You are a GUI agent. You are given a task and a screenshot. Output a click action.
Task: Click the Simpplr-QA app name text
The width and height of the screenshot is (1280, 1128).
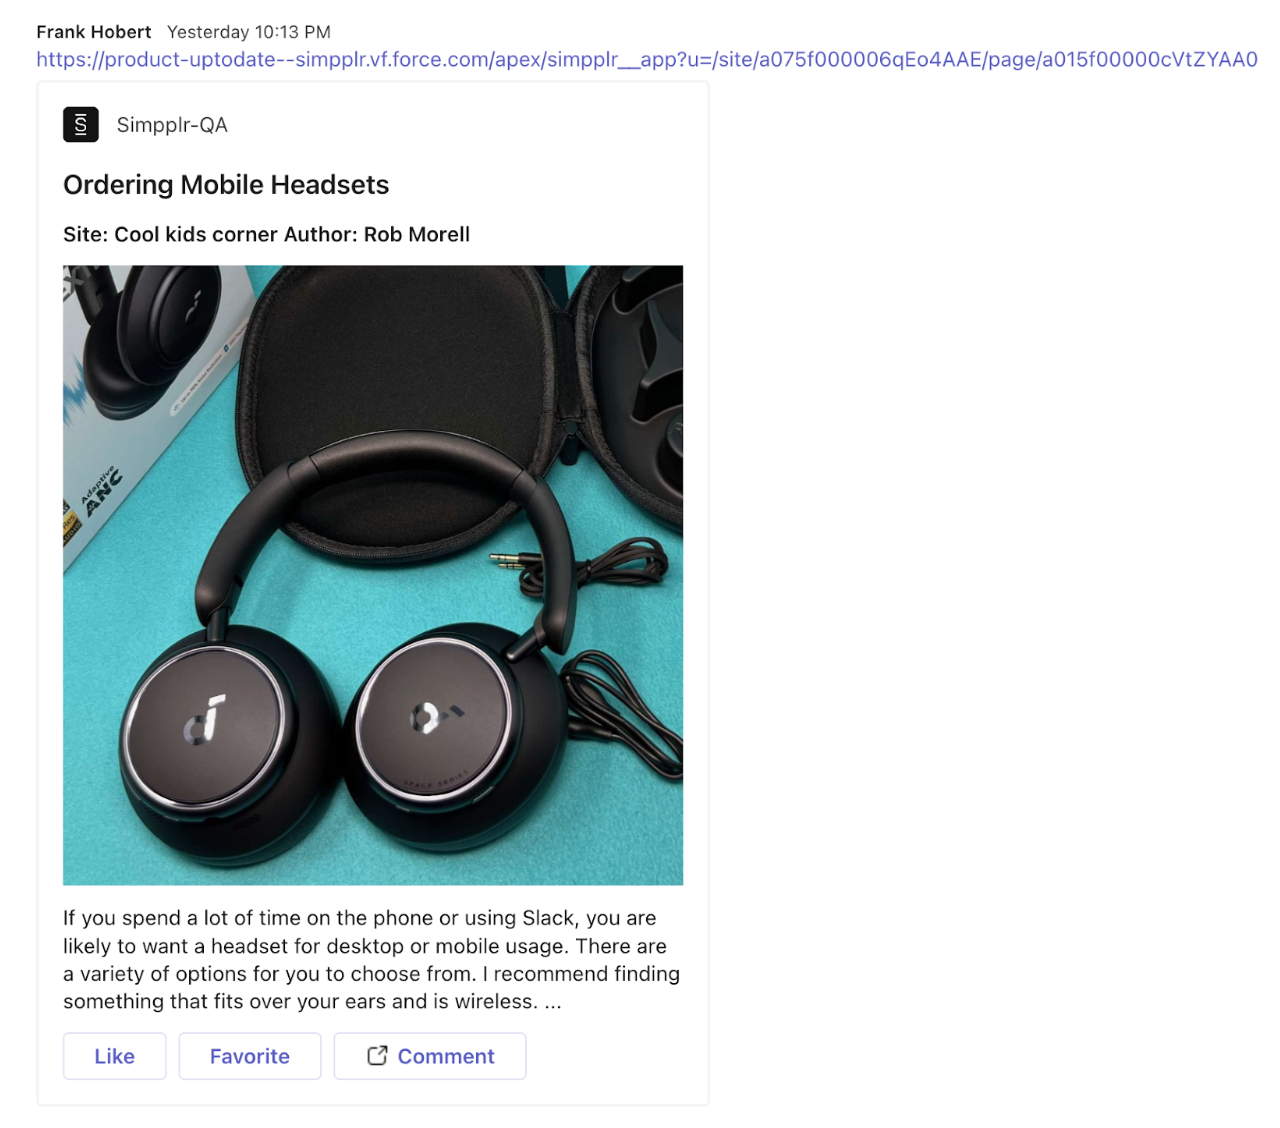pos(172,125)
